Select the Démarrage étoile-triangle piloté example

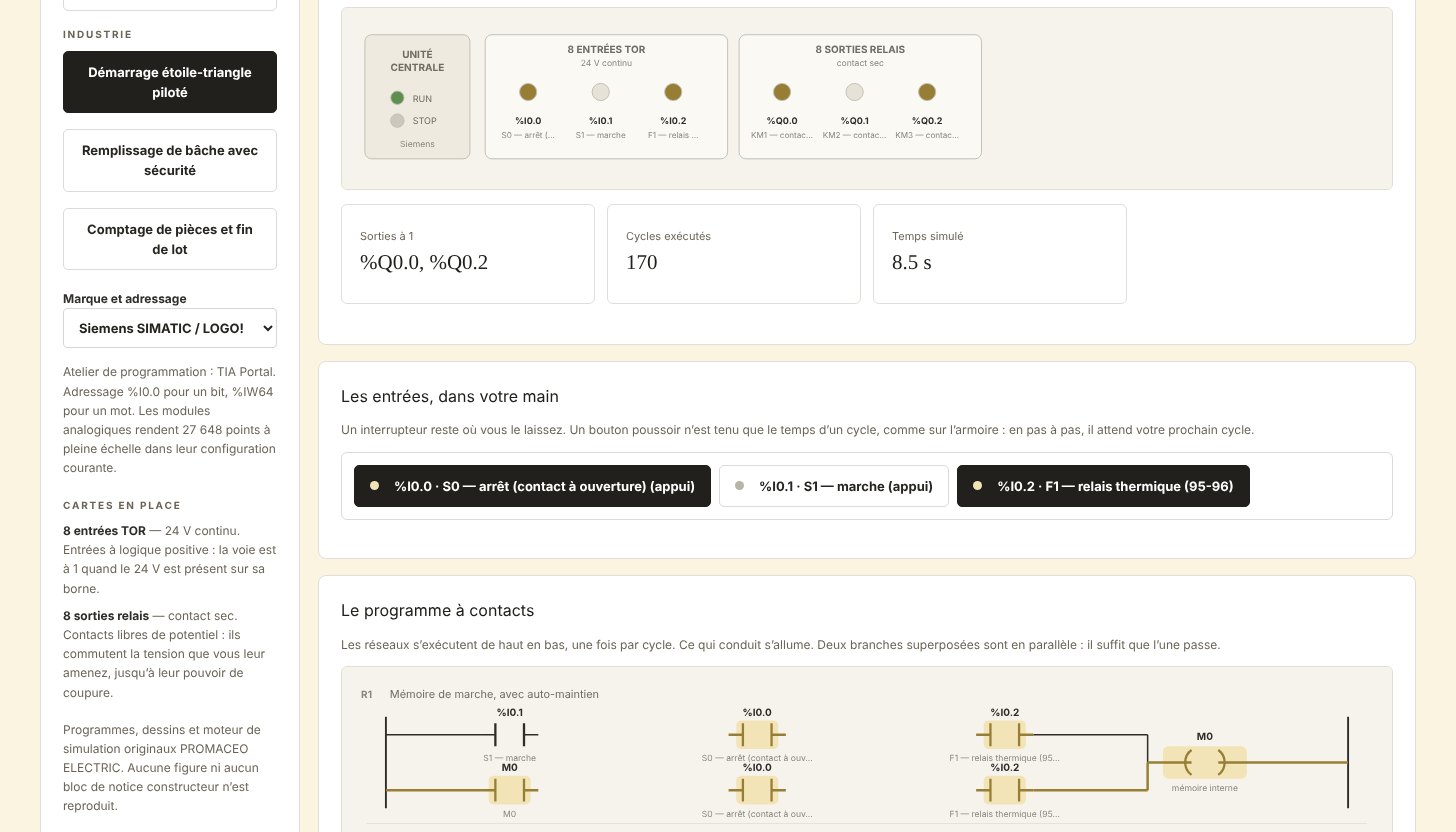point(170,82)
